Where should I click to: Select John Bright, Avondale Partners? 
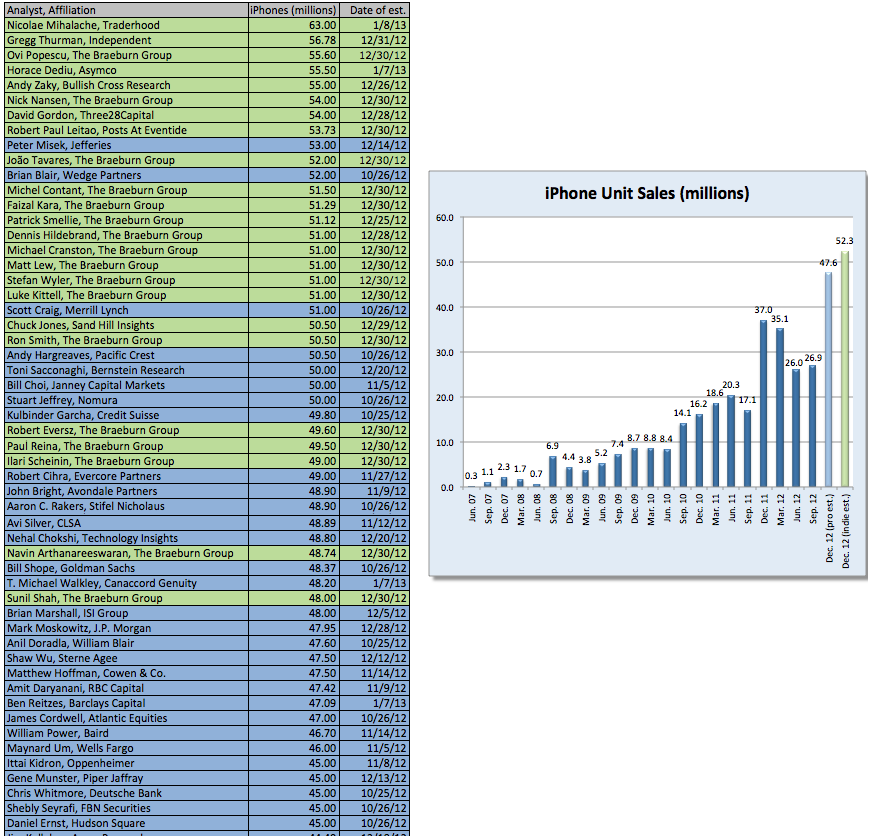pos(126,492)
